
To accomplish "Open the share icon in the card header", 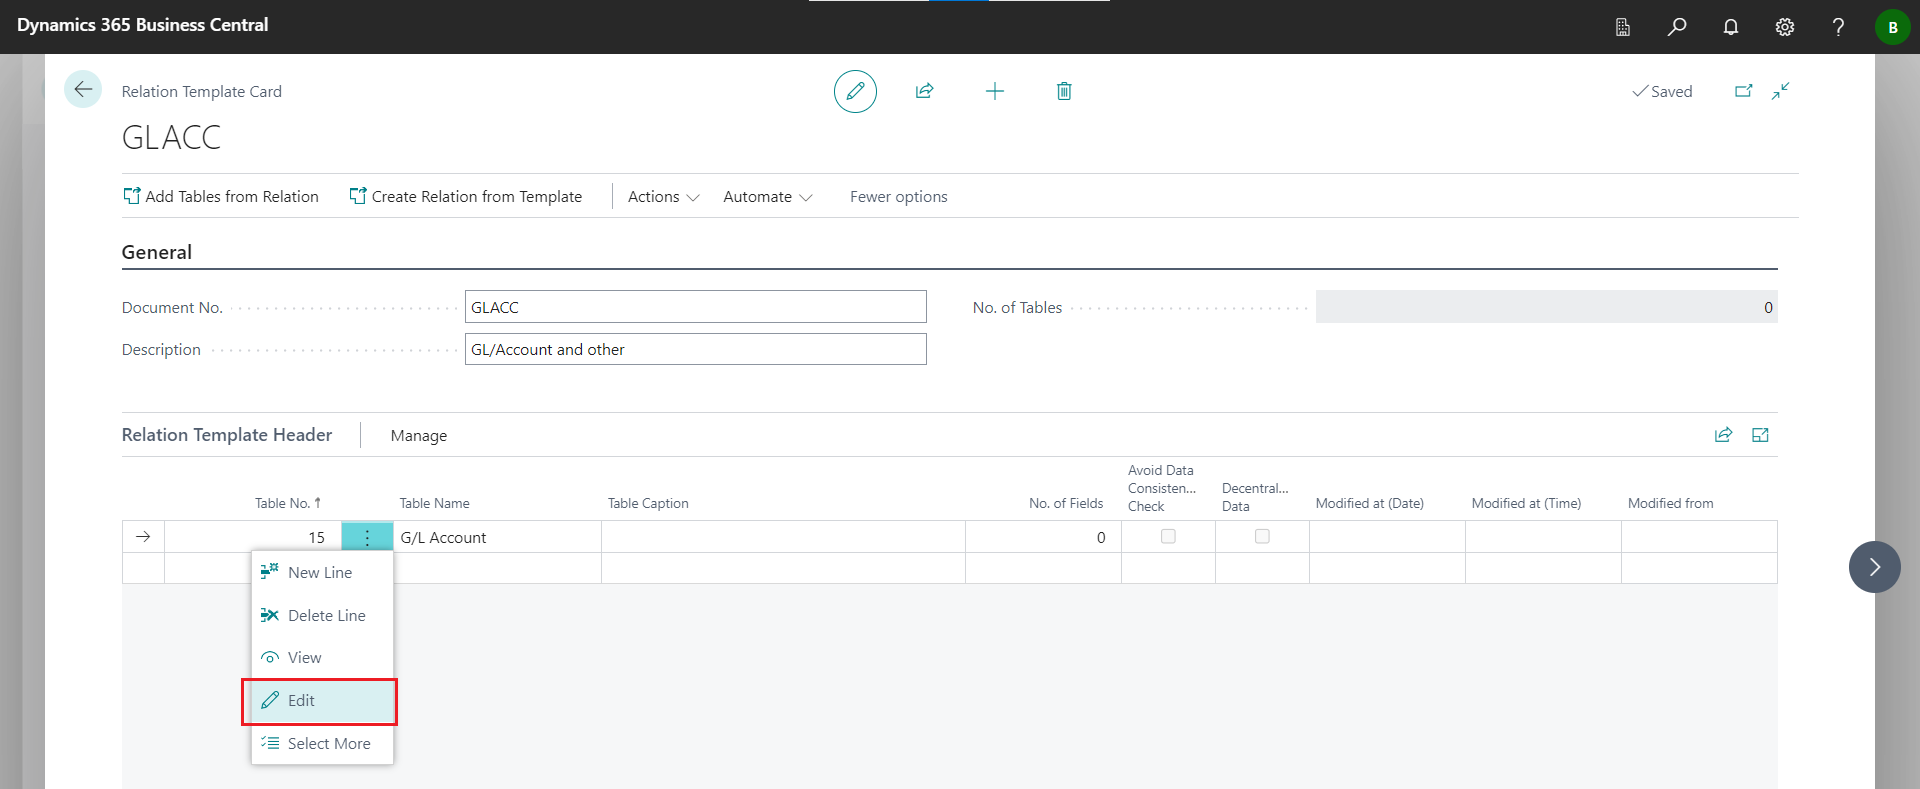I will [924, 91].
